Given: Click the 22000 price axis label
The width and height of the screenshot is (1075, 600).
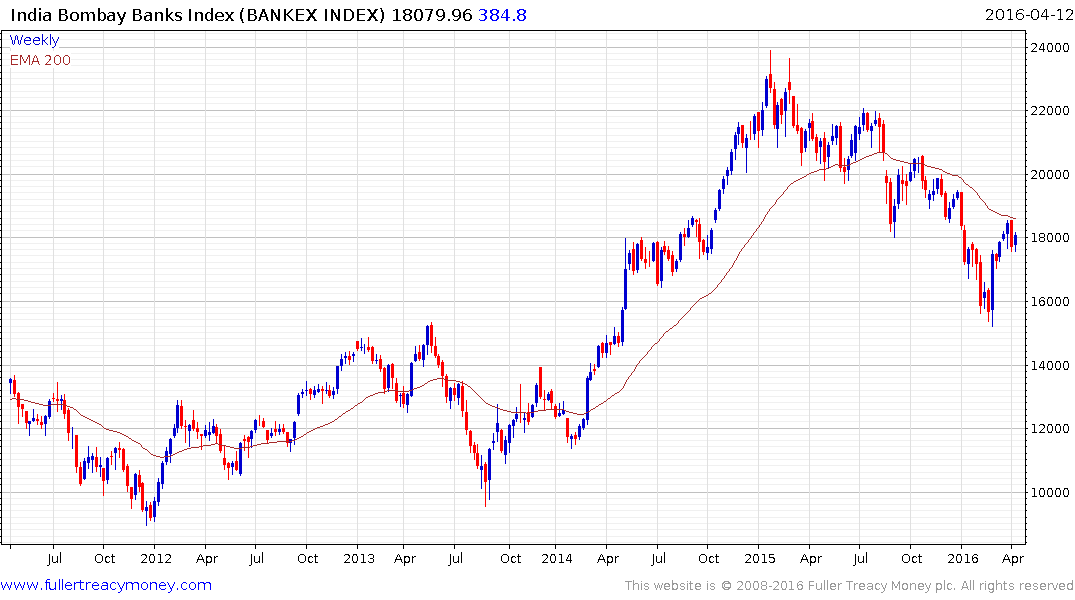Looking at the screenshot, I should (1050, 110).
